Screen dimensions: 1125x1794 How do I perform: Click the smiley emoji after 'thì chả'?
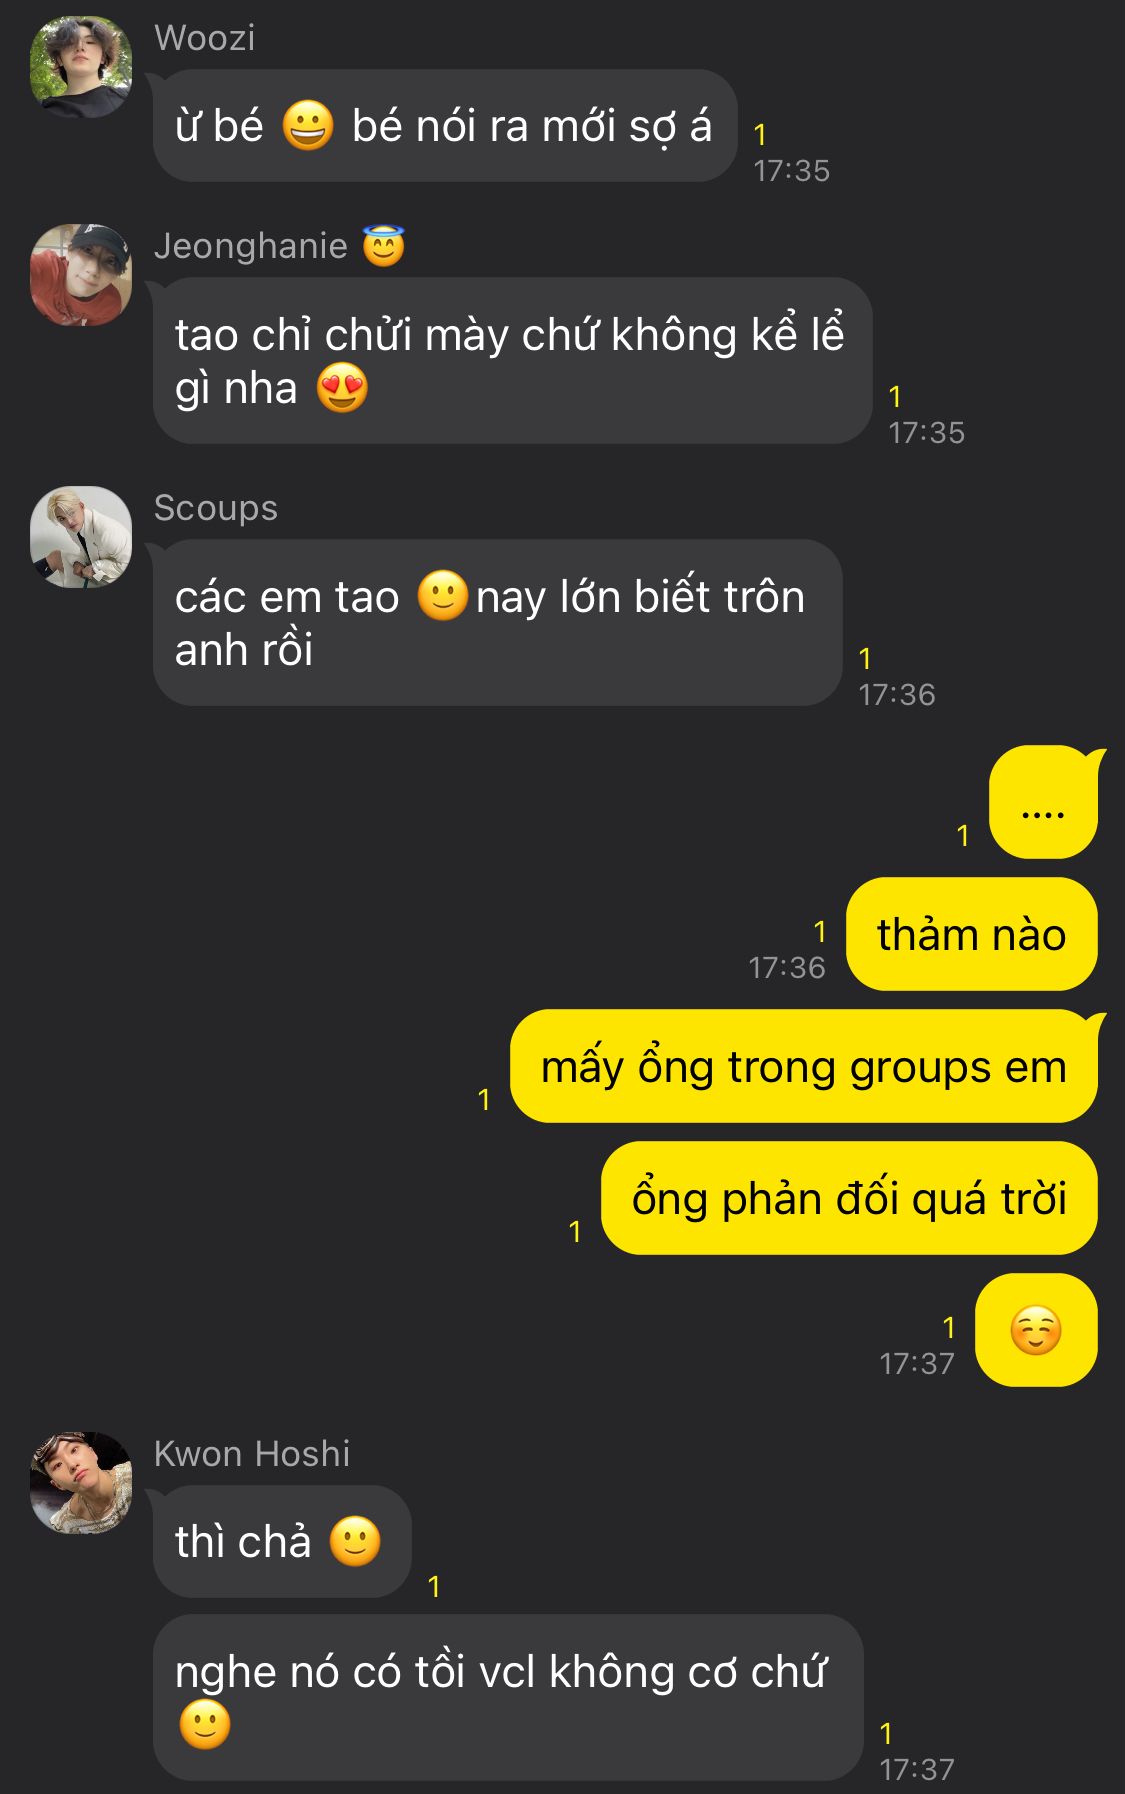point(355,1541)
